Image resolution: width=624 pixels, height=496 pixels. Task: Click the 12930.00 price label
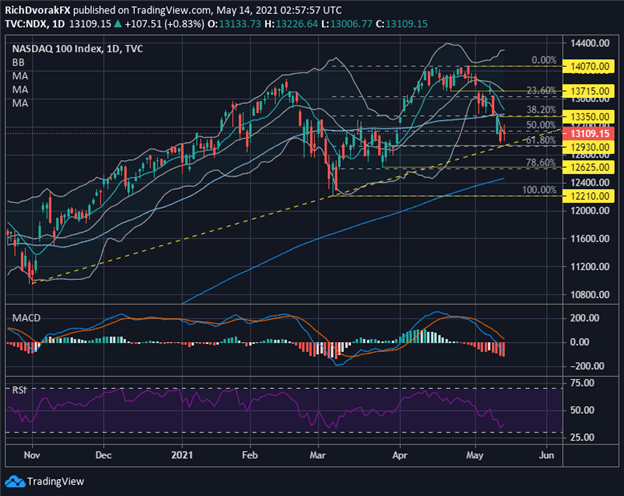click(x=590, y=147)
